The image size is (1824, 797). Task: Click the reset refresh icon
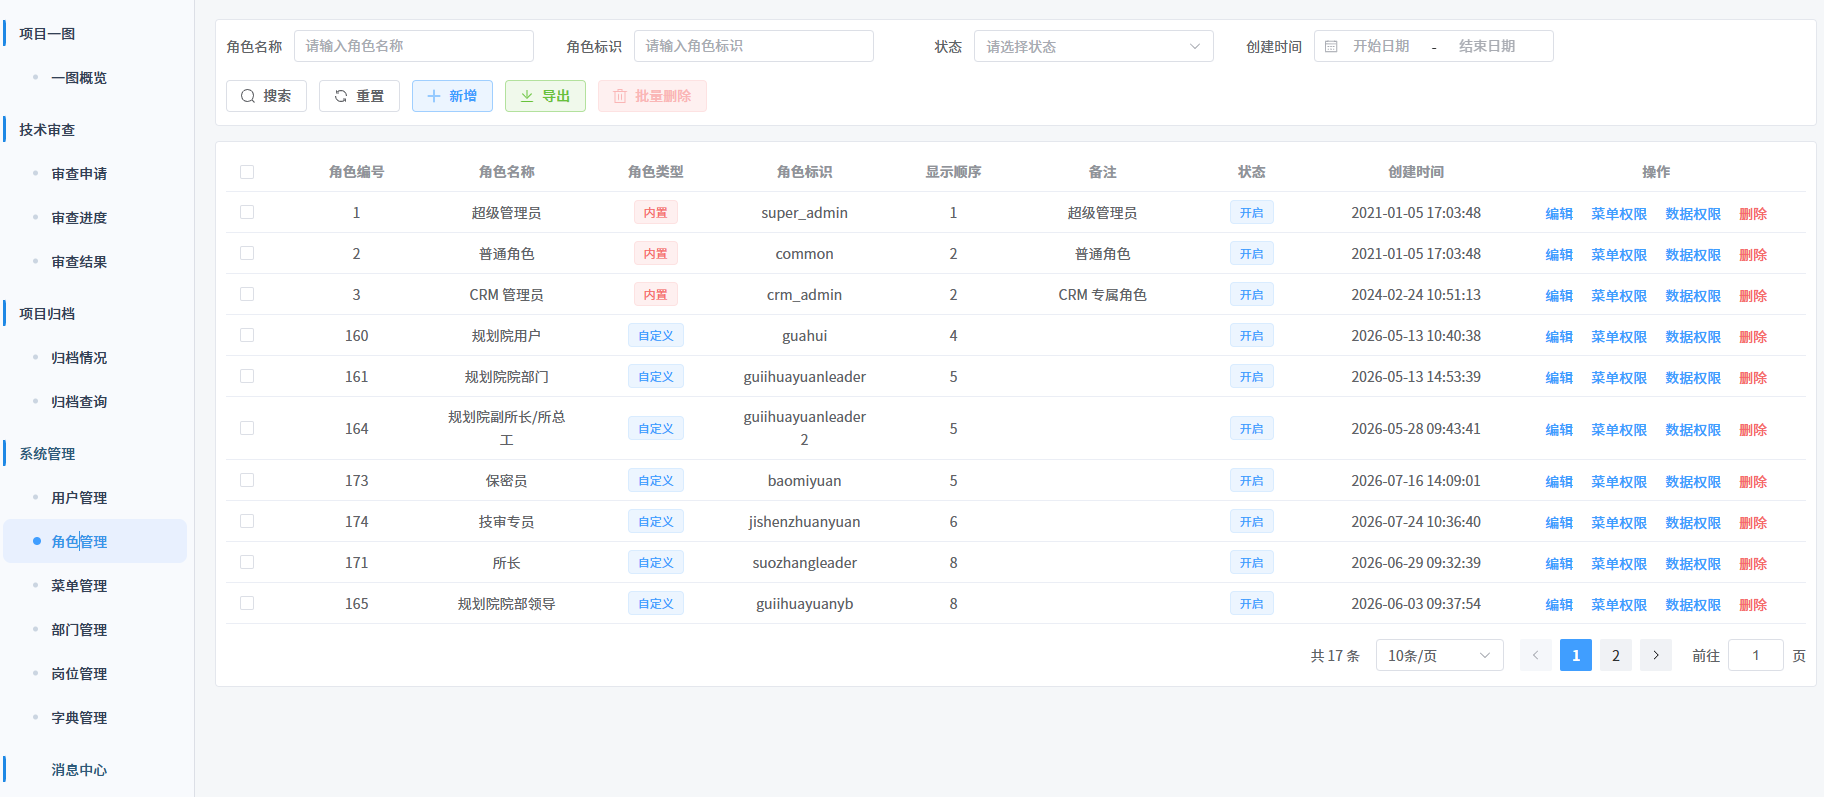(340, 96)
